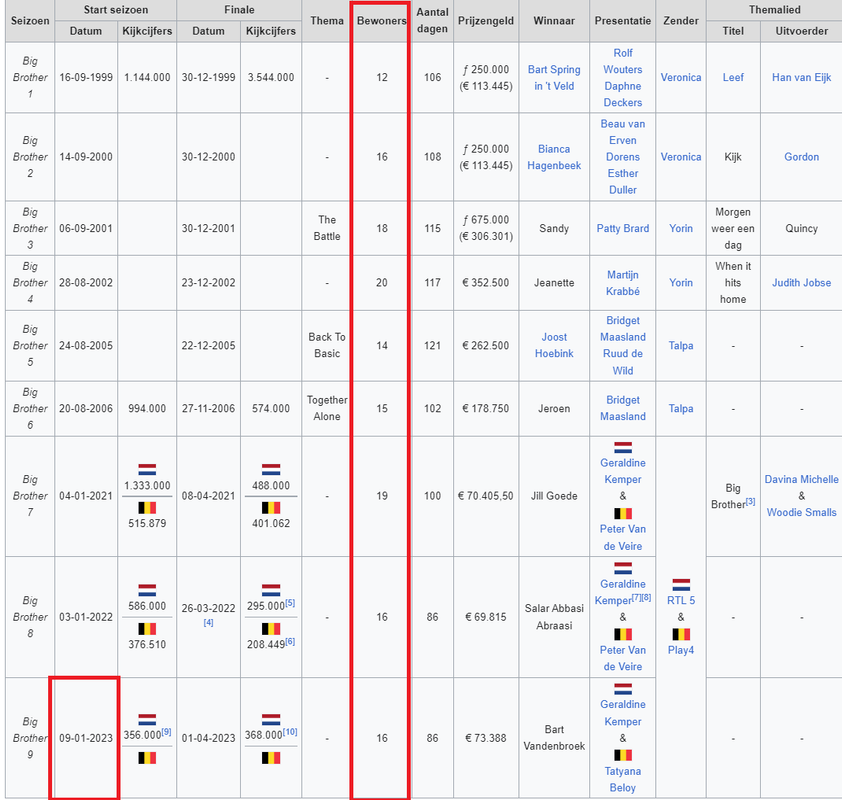Select the The Battle theme cell
842x800 pixels.
pyautogui.click(x=326, y=228)
